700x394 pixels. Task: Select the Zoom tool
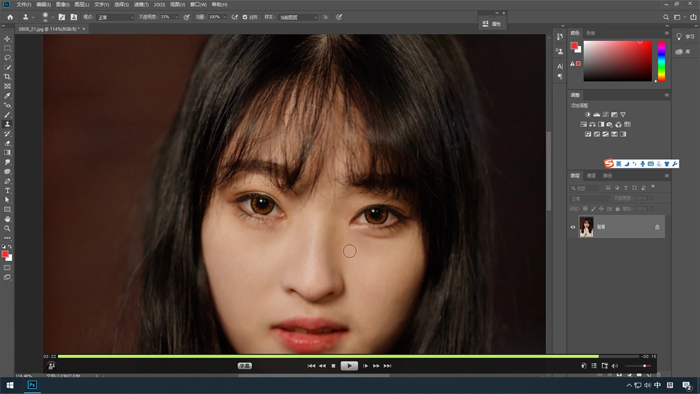tap(7, 228)
